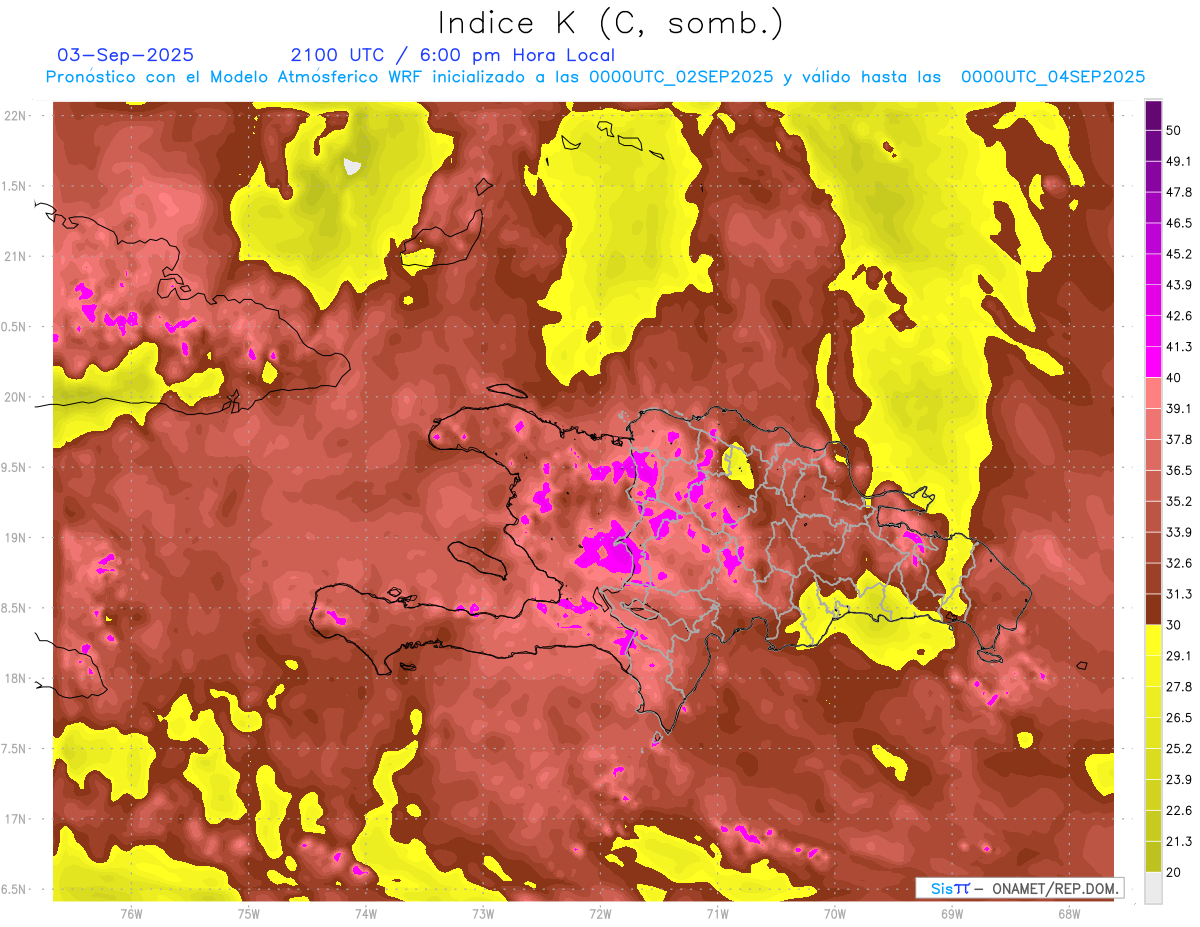Click the legend value "20" at the bottom
The height and width of the screenshot is (927, 1200).
1173,872
